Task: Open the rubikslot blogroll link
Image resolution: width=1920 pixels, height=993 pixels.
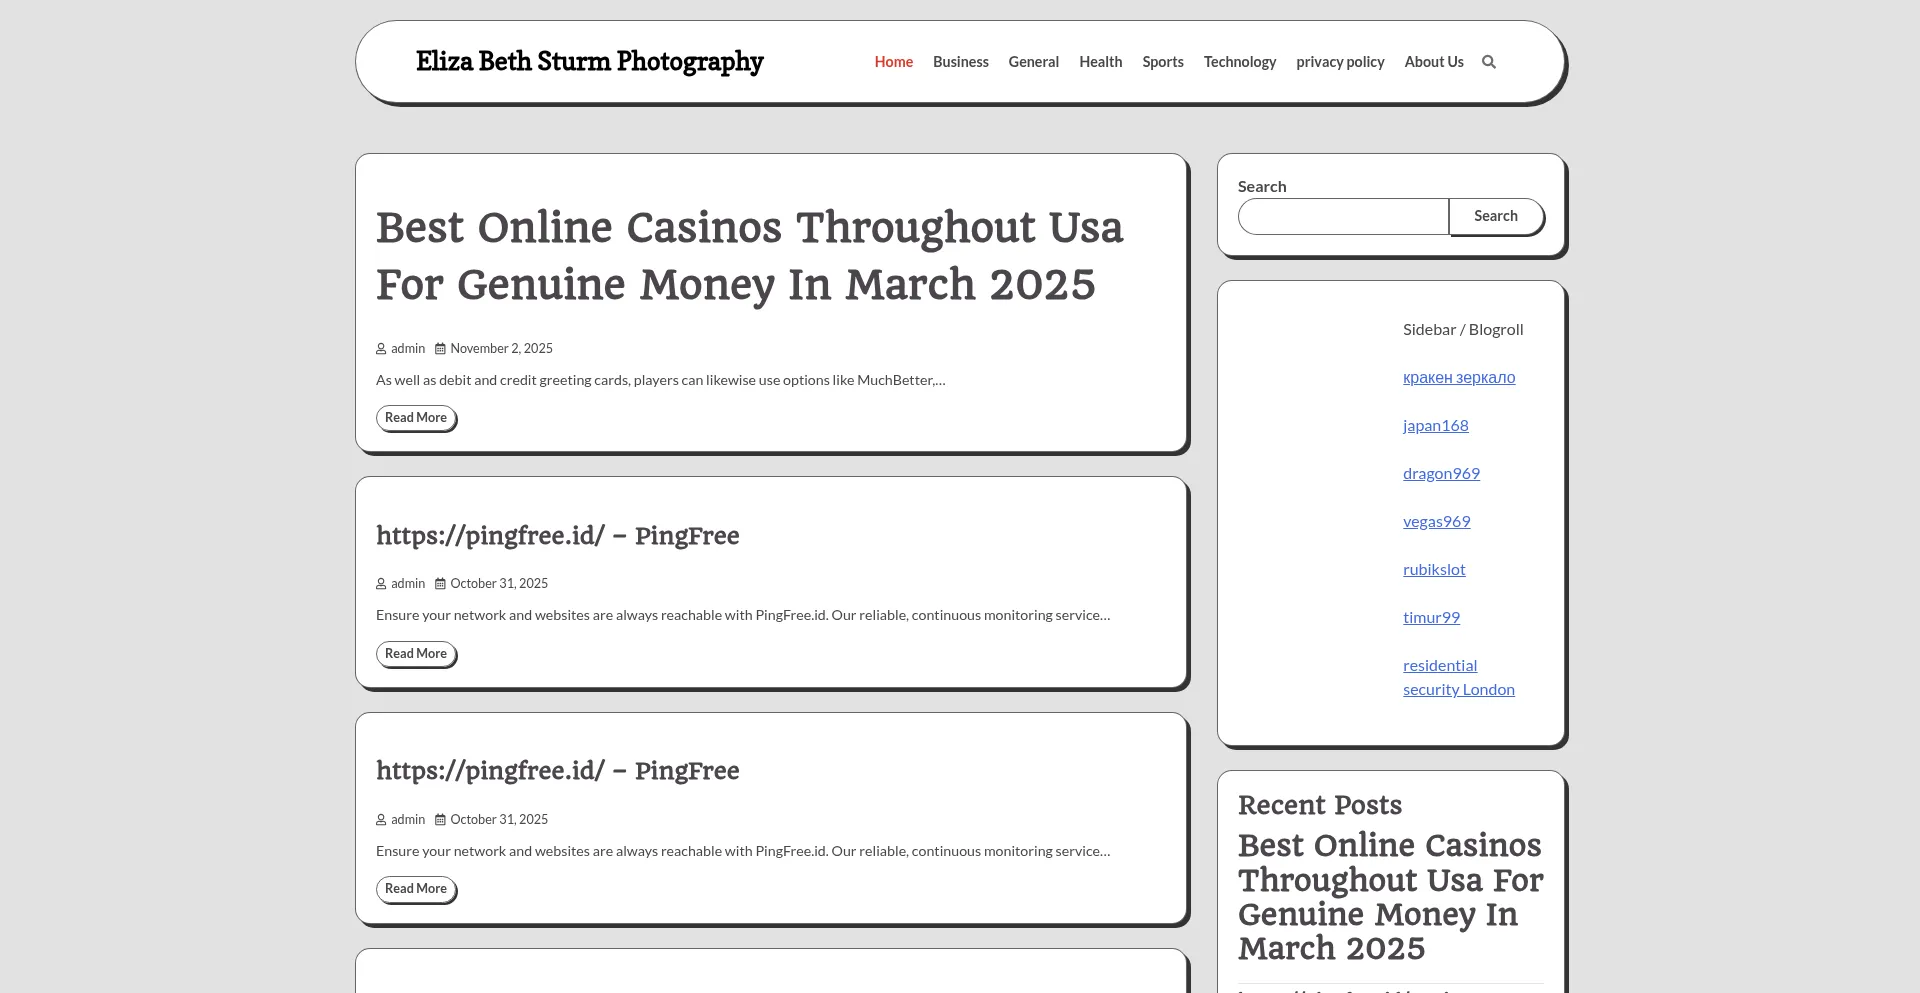Action: [1433, 570]
